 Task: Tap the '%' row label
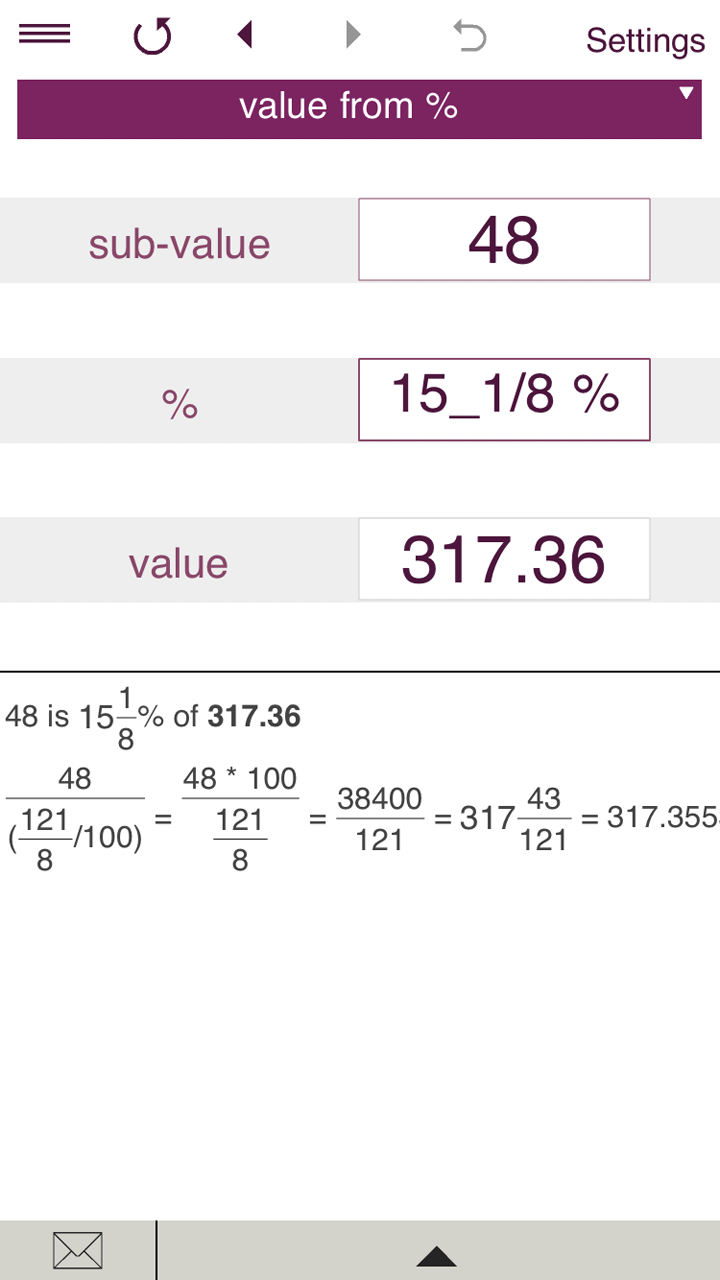pyautogui.click(x=179, y=404)
